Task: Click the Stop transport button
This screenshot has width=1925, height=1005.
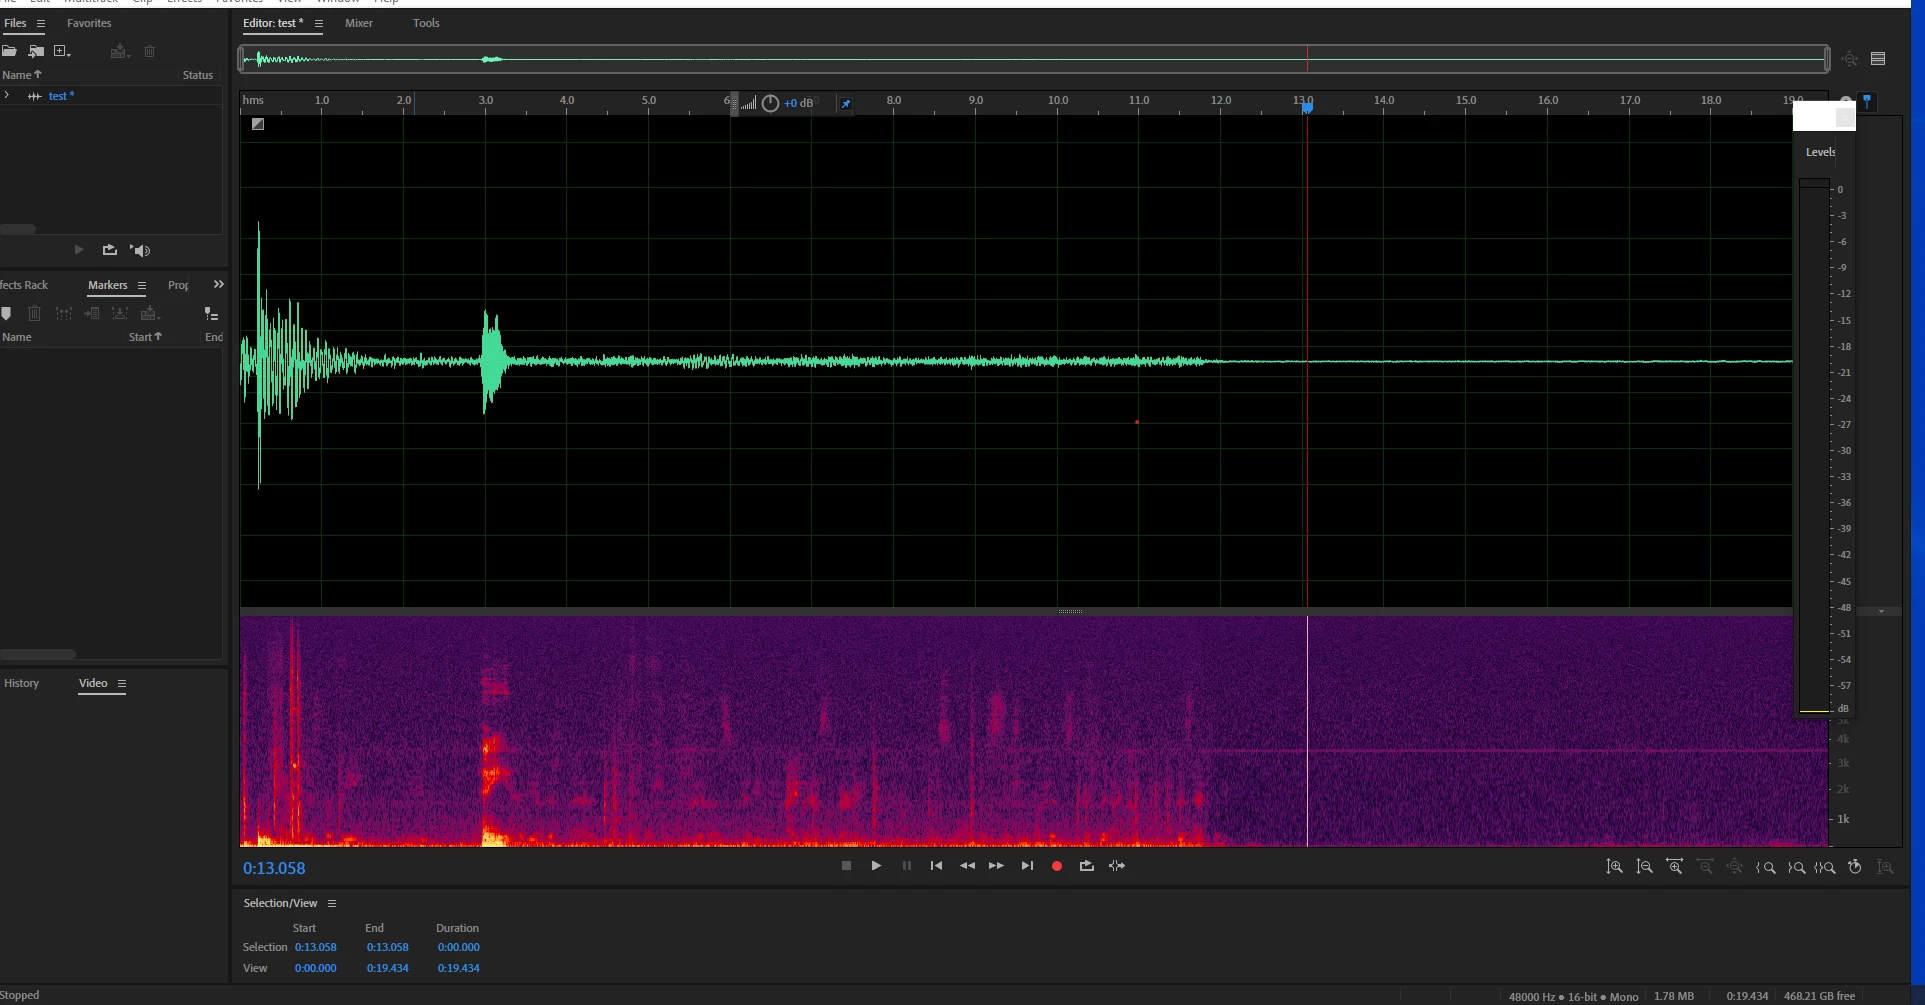Action: pos(846,866)
